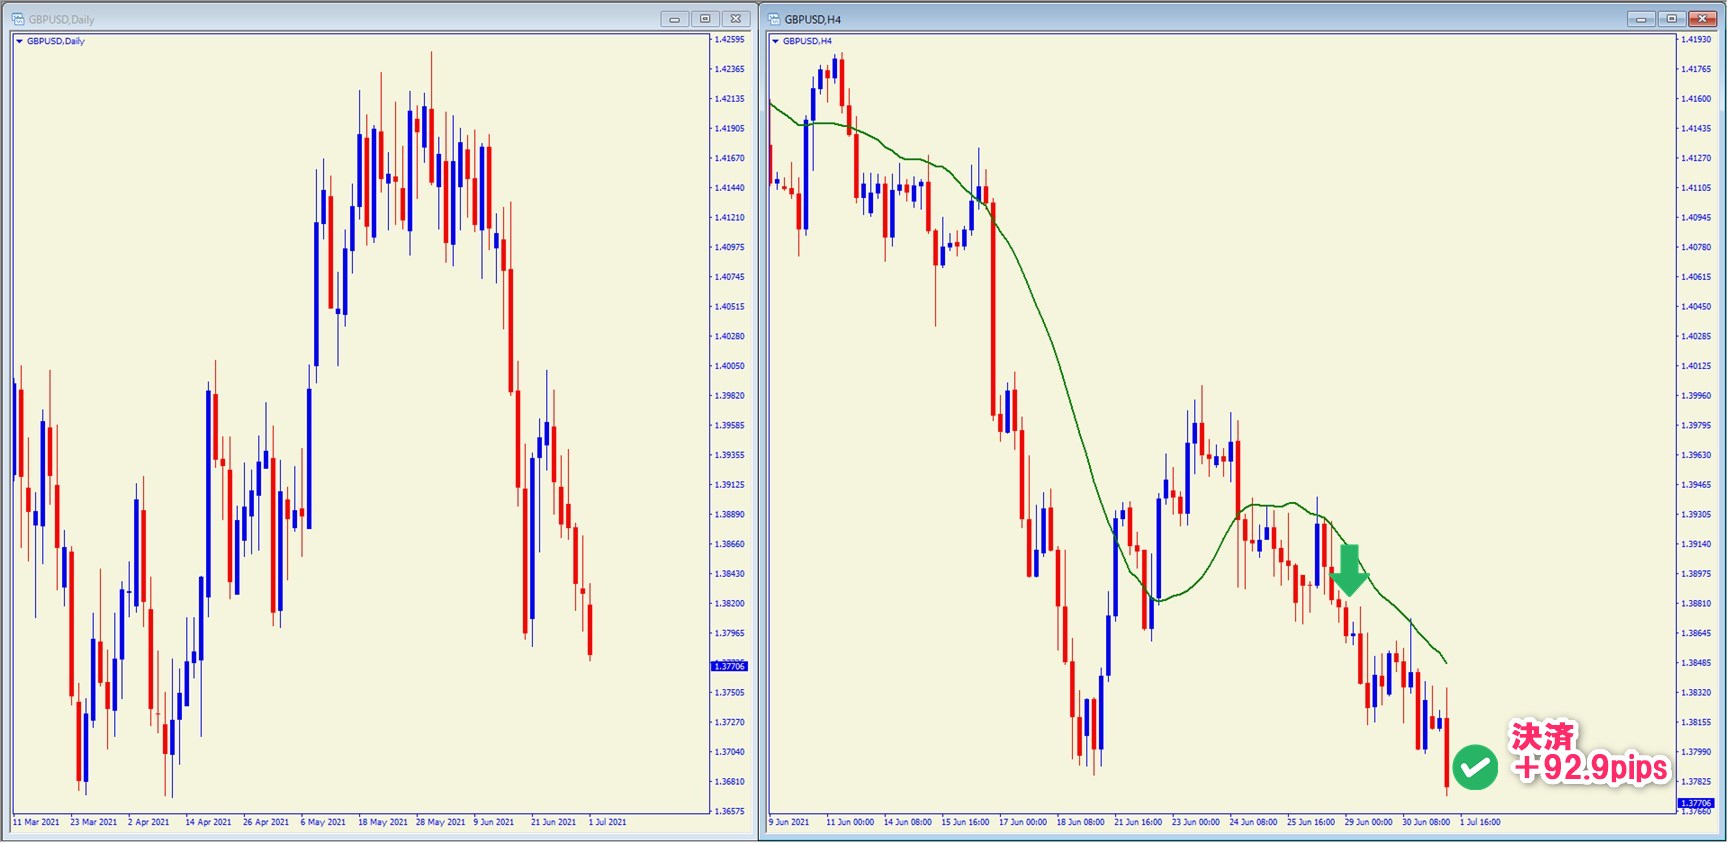Click the GBPUSD,H4 label inside the chart

807,41
